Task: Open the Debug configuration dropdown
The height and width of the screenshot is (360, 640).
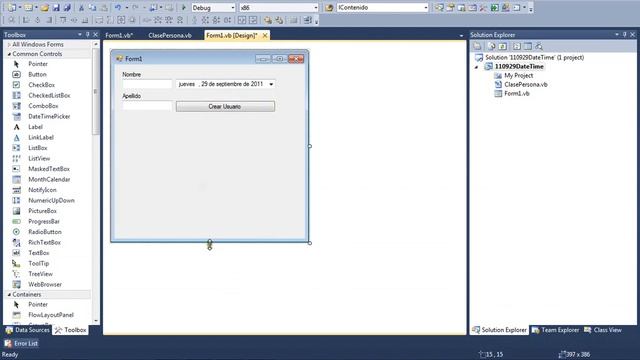Action: 233,8
